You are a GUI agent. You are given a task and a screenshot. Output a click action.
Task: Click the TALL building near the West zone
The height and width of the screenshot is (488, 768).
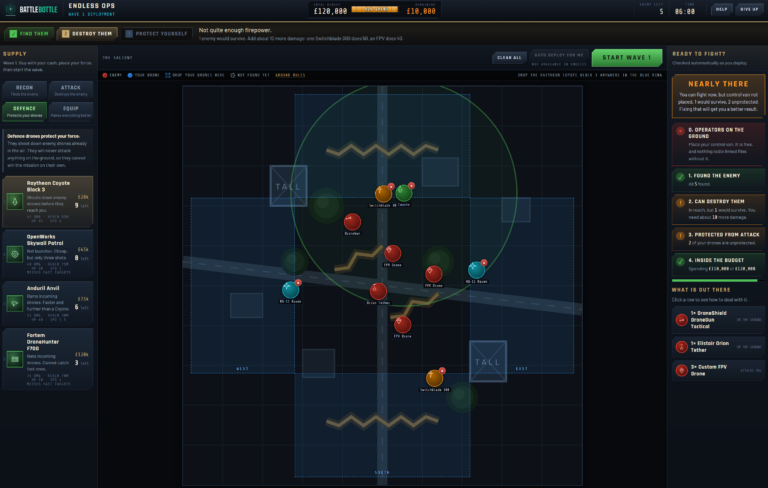(x=288, y=186)
